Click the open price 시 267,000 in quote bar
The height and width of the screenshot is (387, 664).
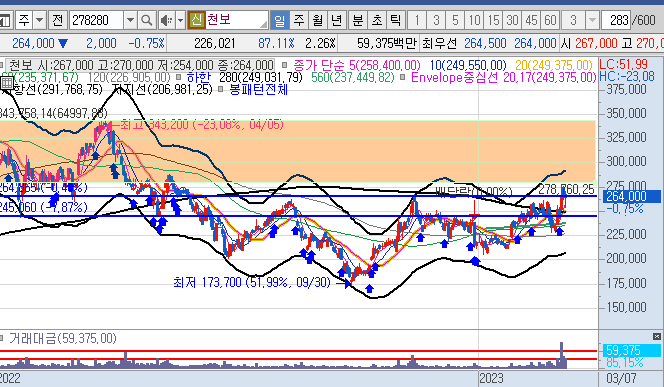(x=589, y=43)
